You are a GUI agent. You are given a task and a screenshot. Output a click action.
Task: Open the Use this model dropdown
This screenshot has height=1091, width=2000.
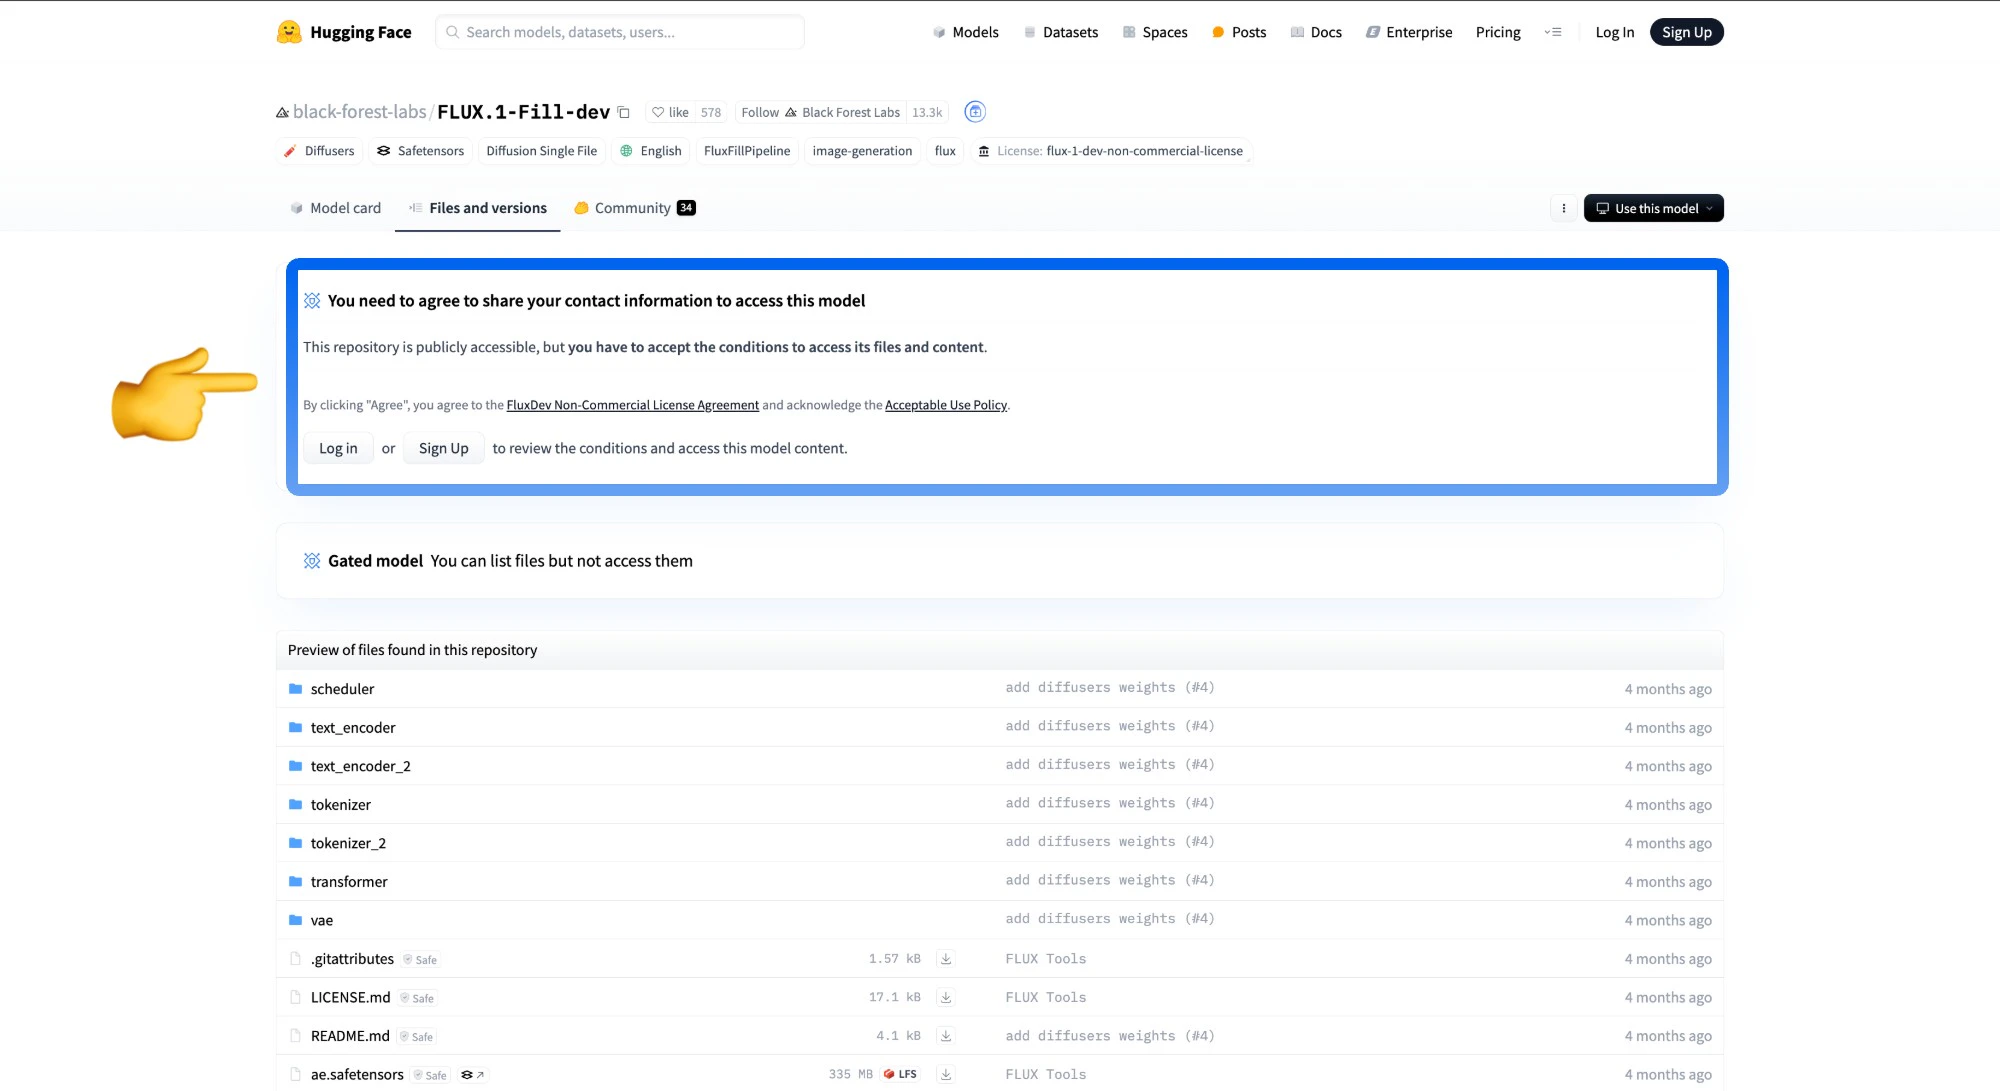click(1653, 208)
